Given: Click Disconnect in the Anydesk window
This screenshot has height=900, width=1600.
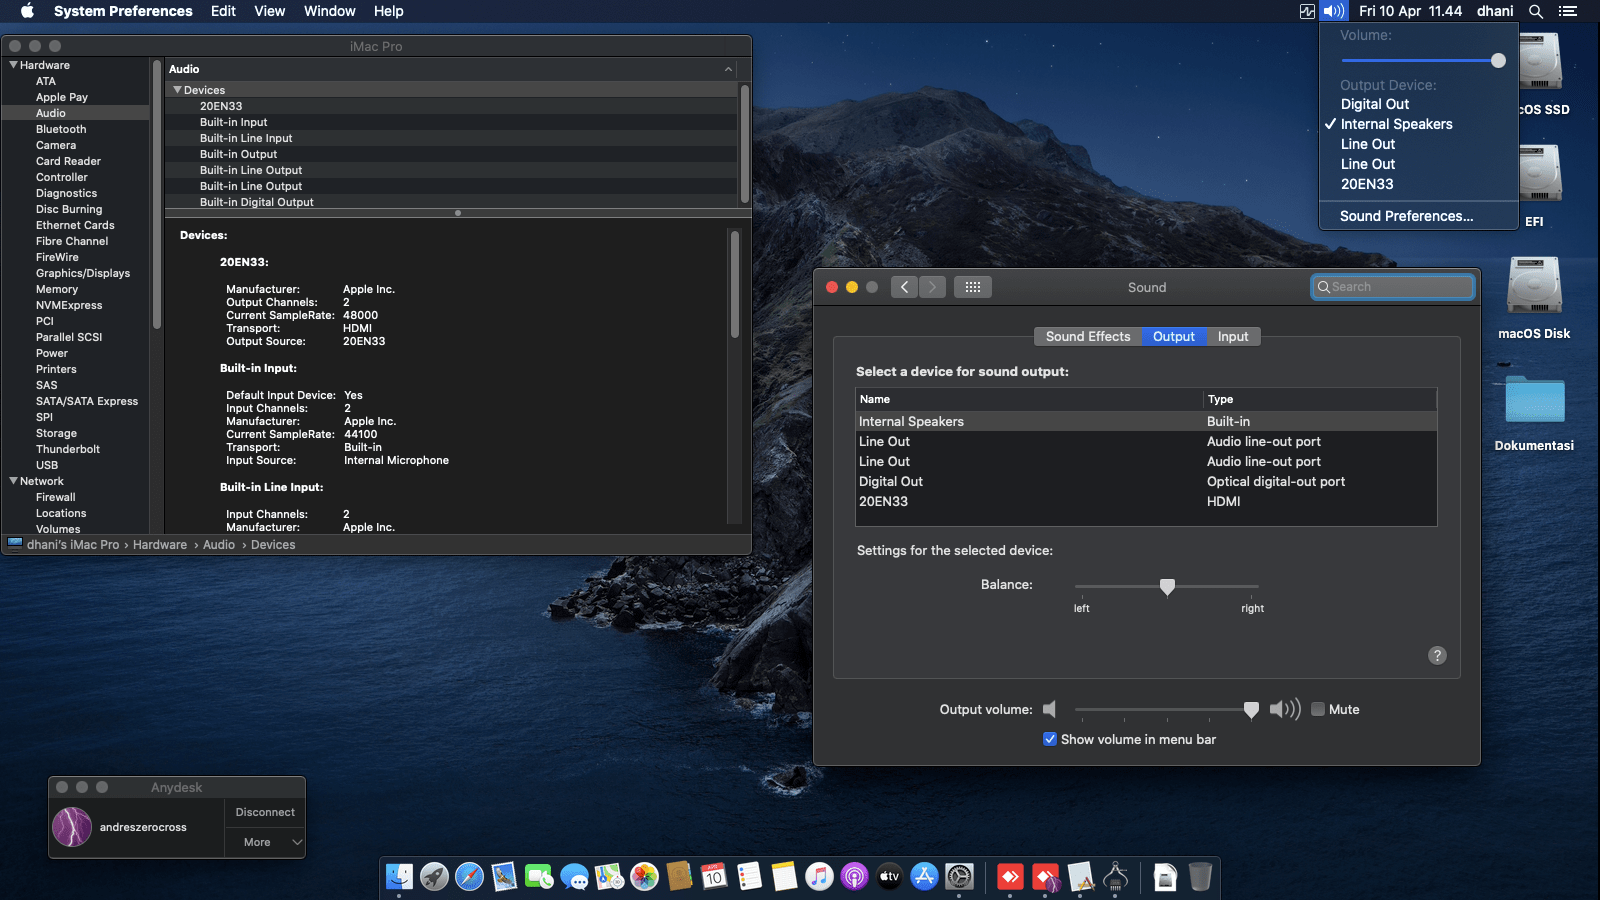Looking at the screenshot, I should 265,812.
